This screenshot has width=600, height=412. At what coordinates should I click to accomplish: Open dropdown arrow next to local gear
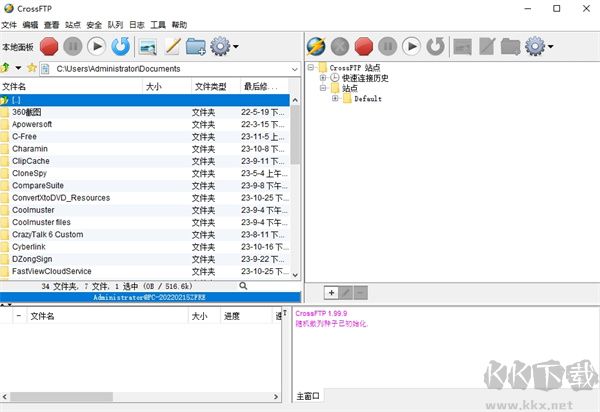(x=236, y=47)
